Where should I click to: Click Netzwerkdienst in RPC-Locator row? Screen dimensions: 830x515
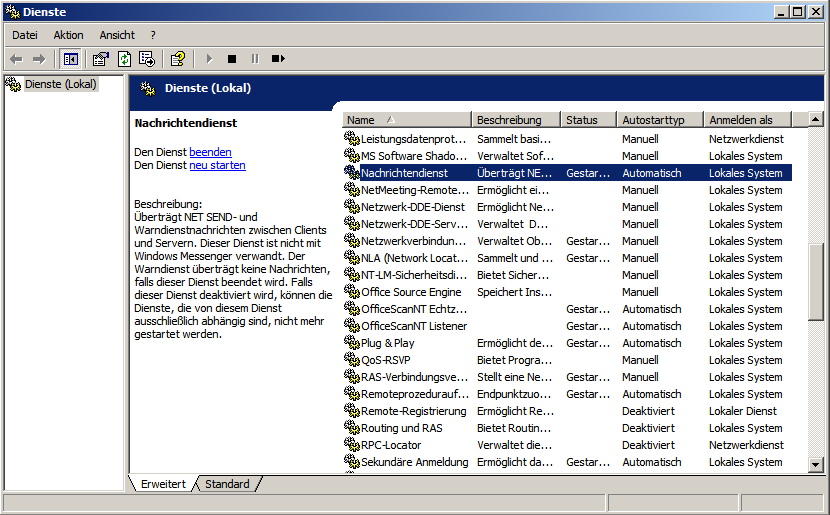(746, 445)
